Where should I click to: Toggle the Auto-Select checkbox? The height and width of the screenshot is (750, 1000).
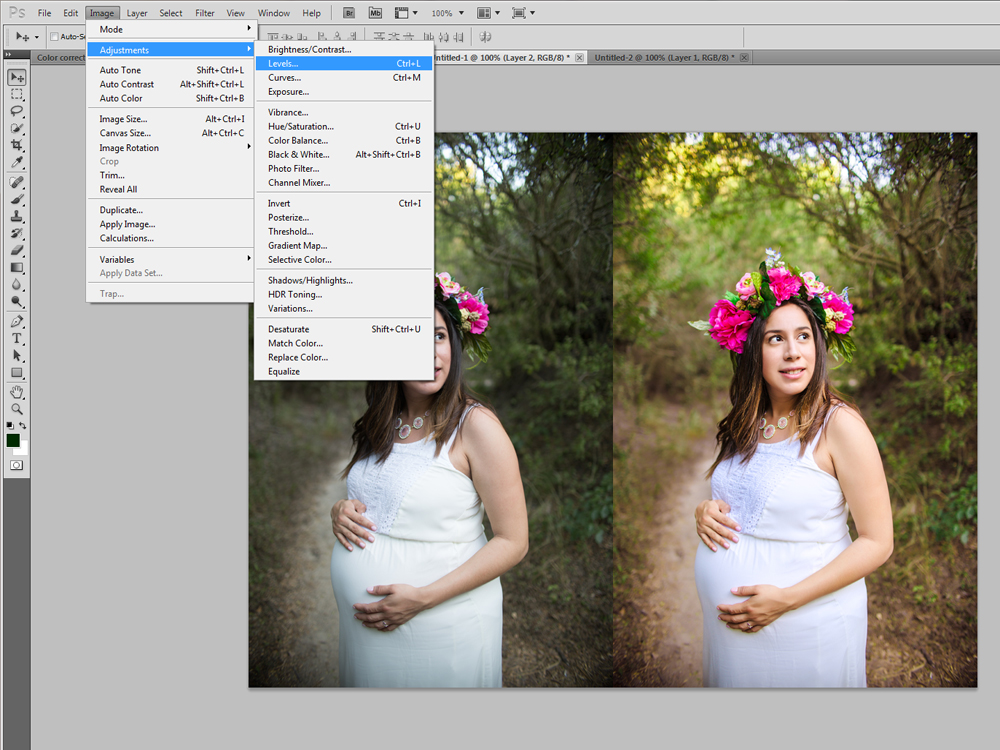[x=54, y=37]
